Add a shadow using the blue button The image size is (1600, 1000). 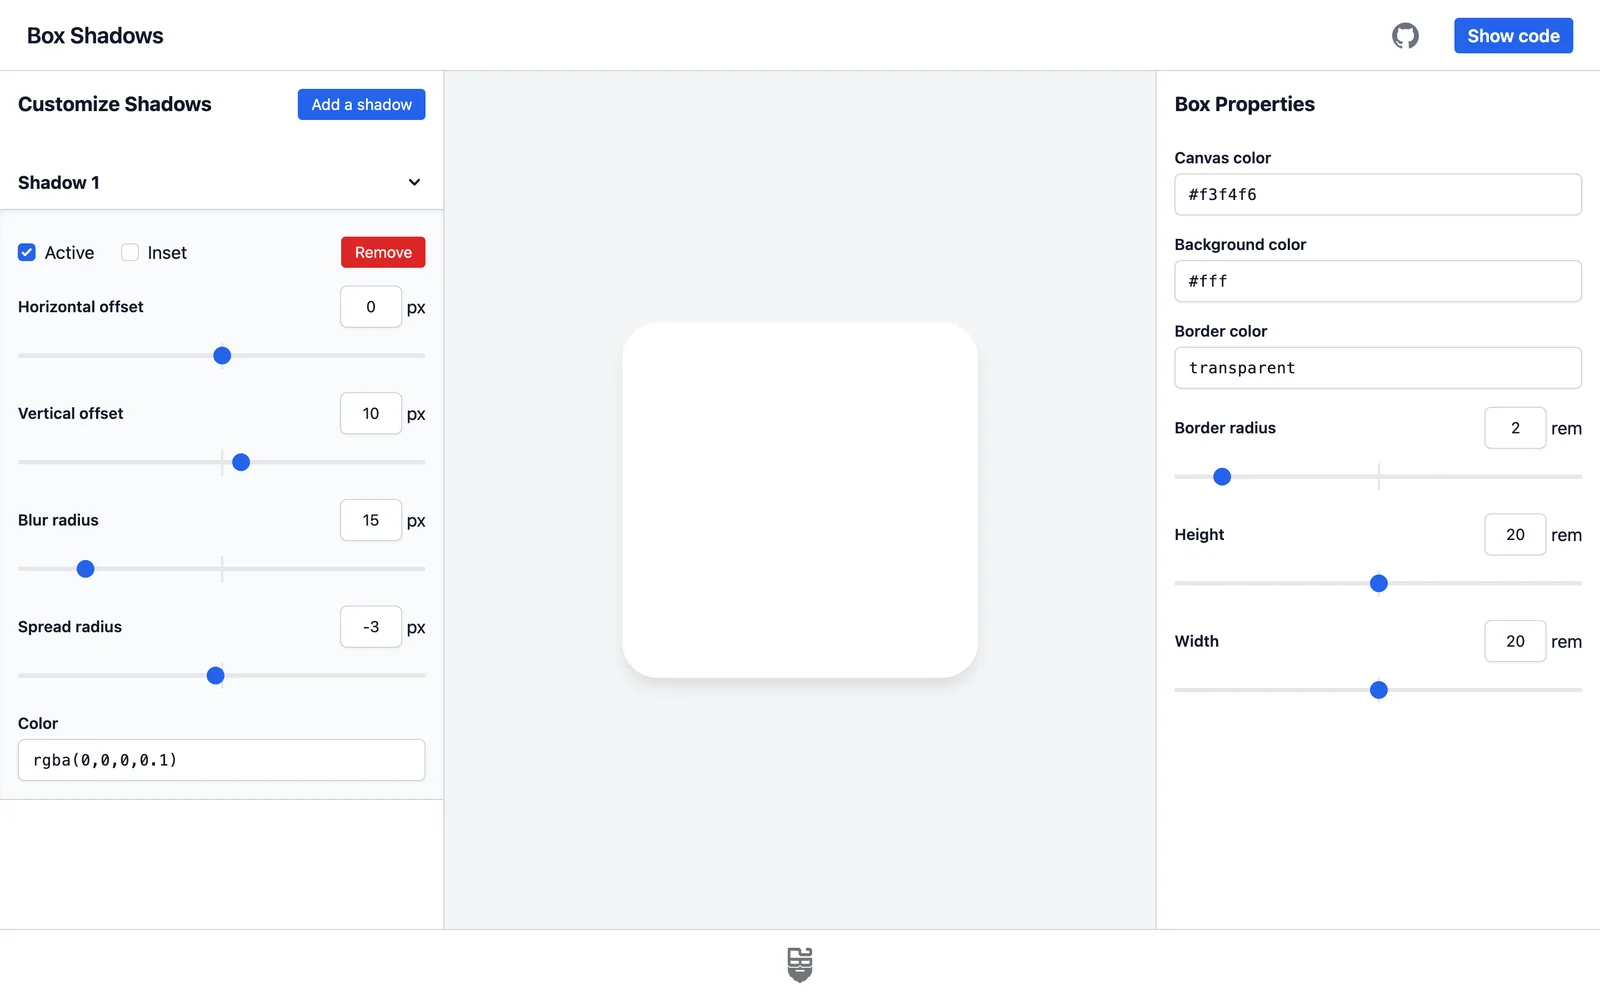361,105
